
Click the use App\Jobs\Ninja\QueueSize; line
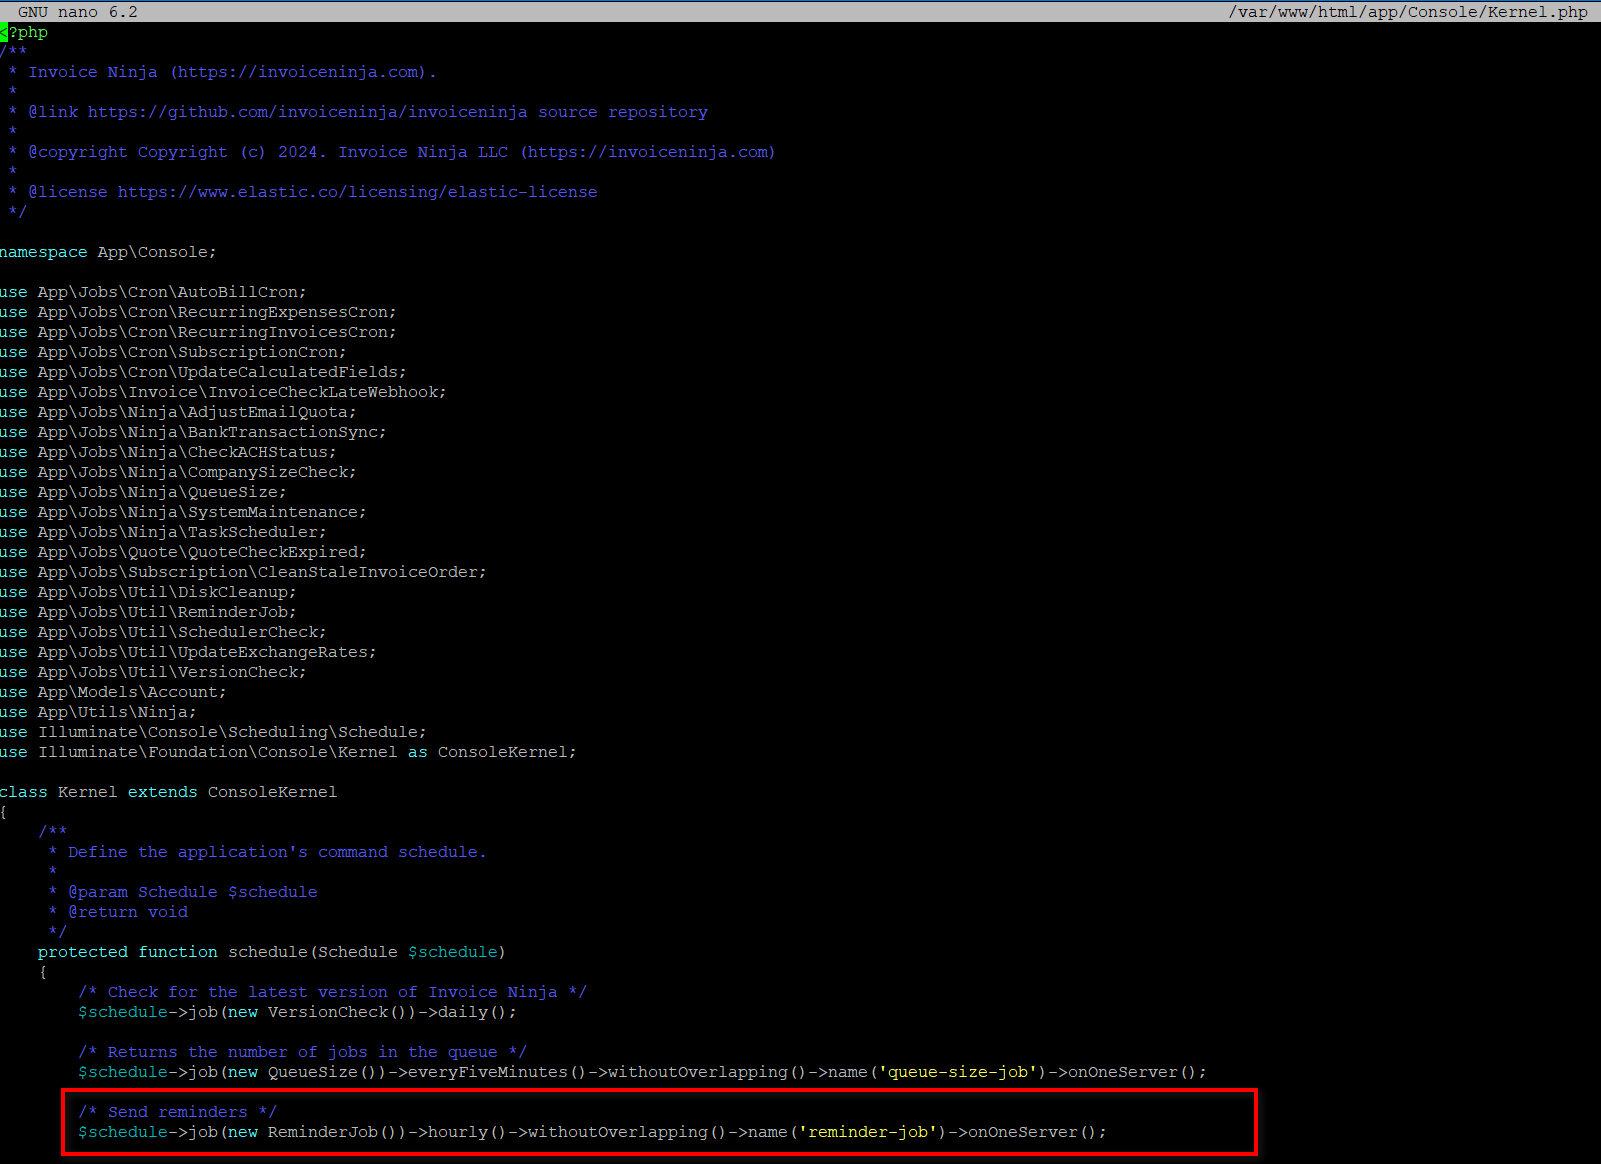[x=143, y=492]
